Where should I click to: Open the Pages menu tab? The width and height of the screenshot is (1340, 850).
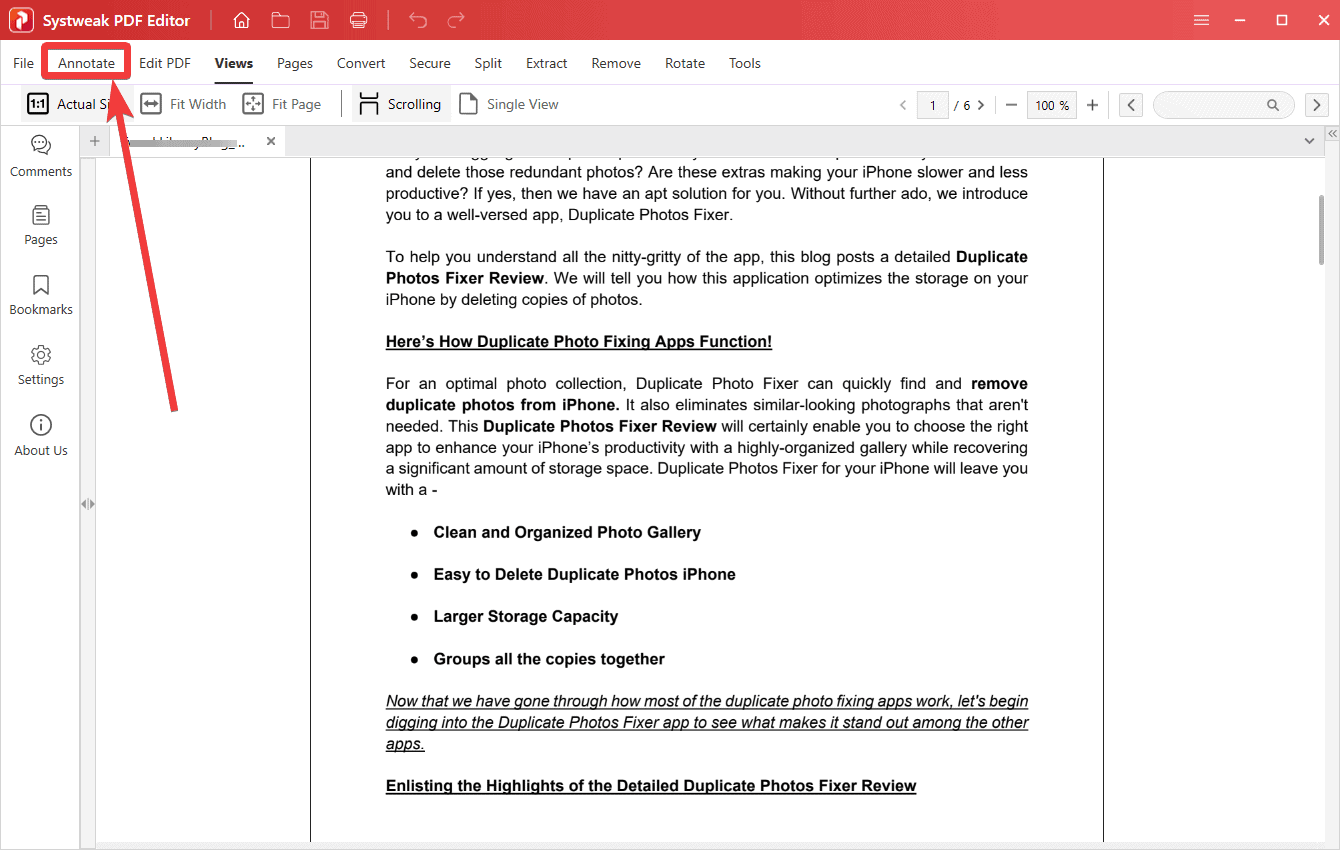pos(295,63)
